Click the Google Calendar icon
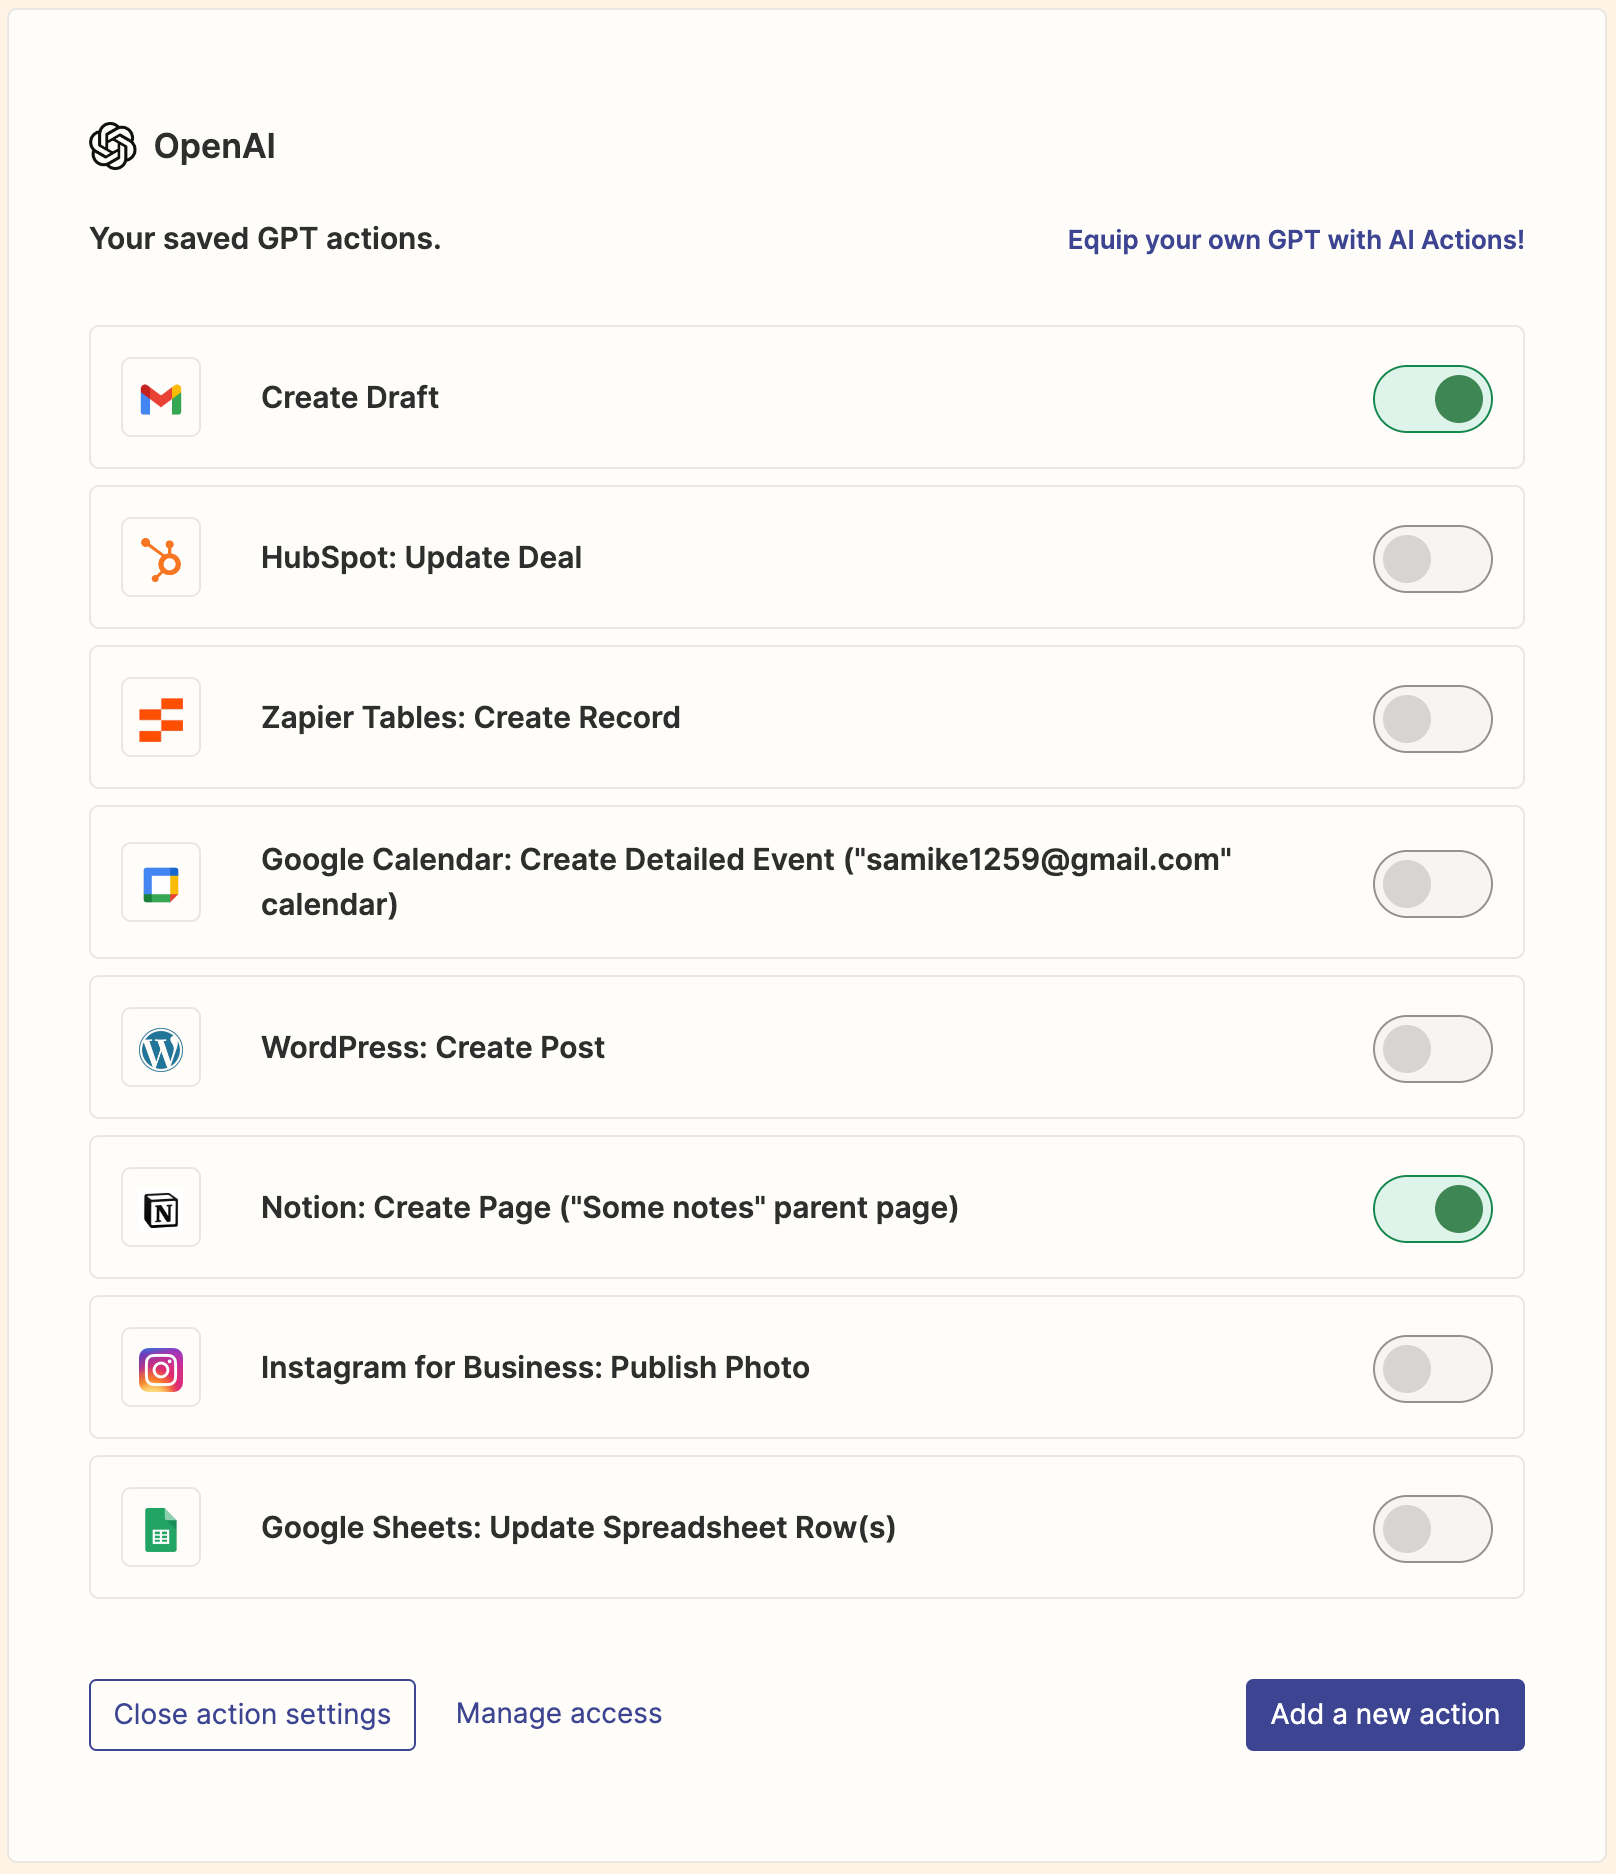 point(161,883)
